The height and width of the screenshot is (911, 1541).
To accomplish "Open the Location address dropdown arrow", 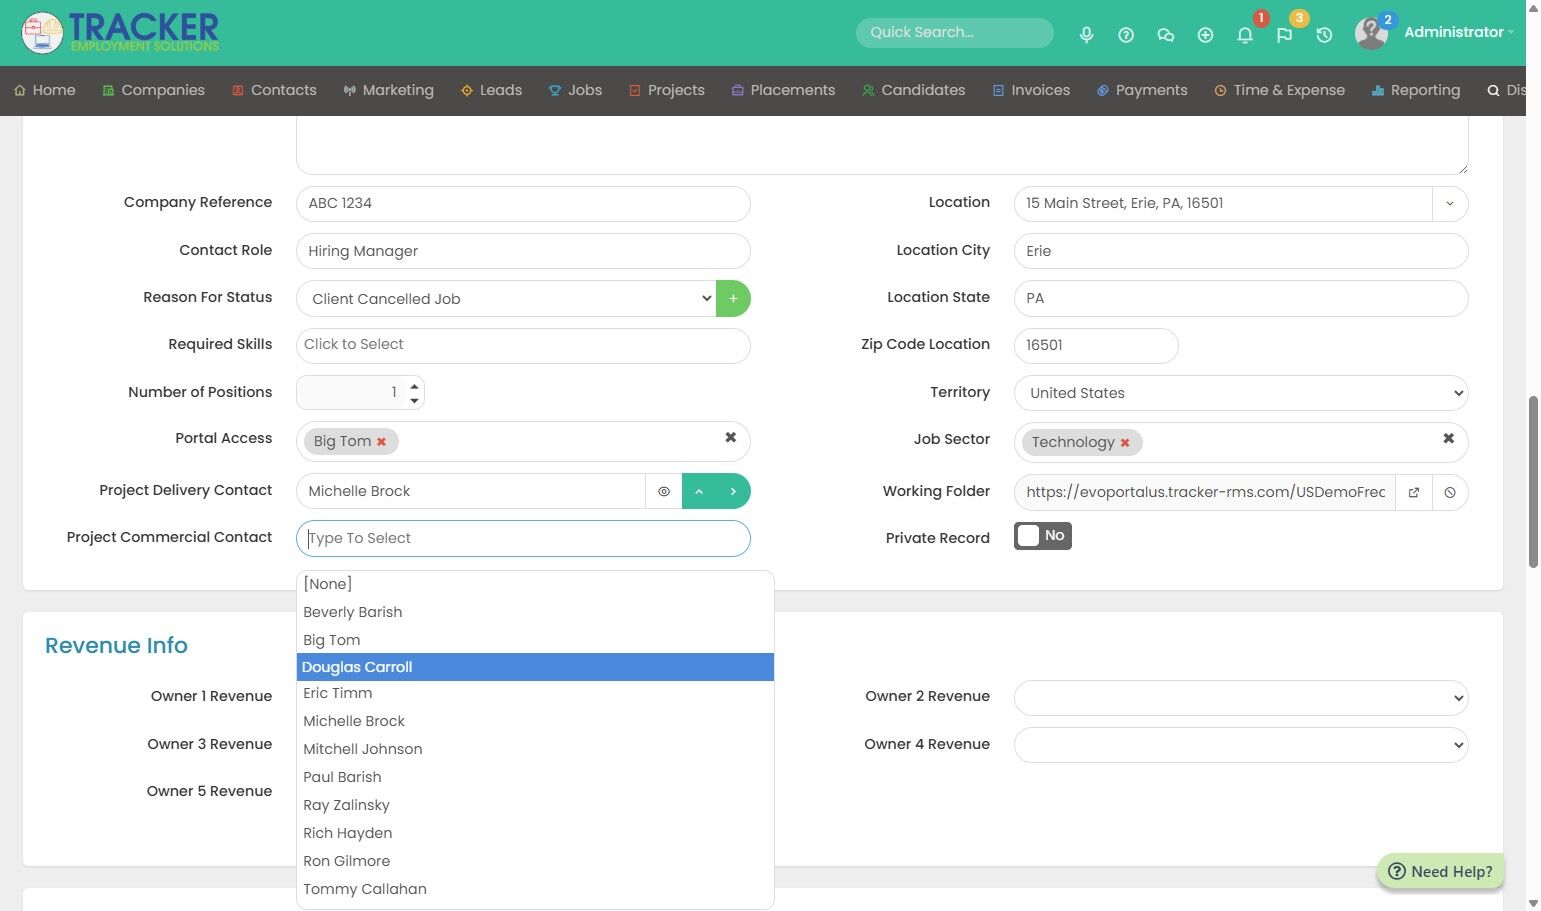I will tap(1450, 204).
